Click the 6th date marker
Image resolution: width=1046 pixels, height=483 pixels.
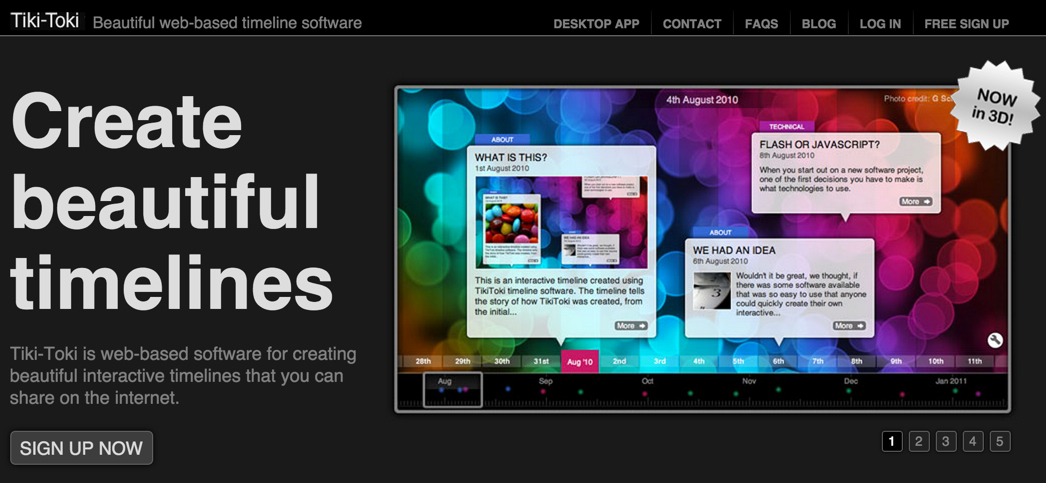[778, 361]
